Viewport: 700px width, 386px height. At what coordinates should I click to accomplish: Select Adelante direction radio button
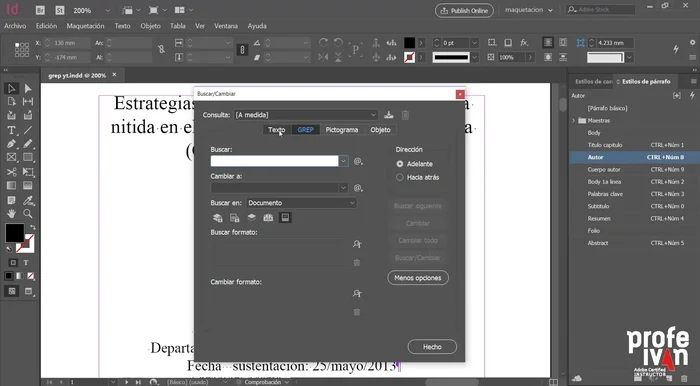[x=400, y=164]
